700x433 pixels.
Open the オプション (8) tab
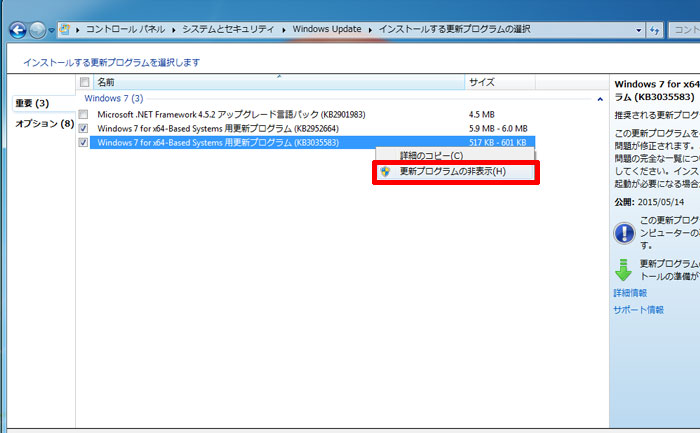point(45,124)
